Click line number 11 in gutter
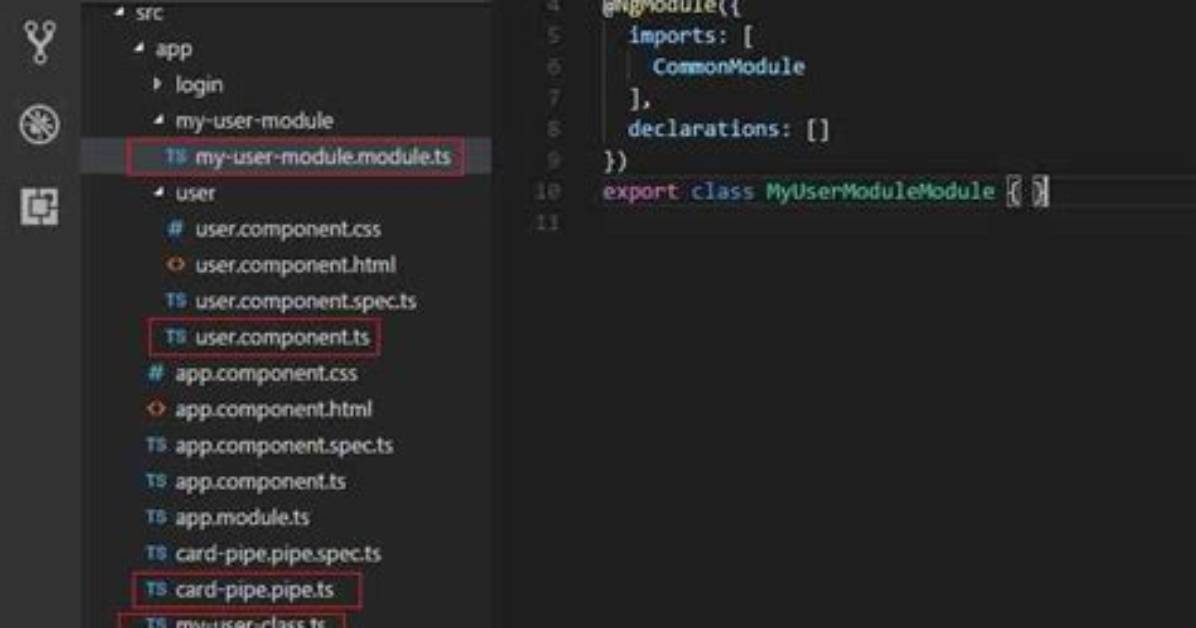This screenshot has height=628, width=1196. coord(548,223)
